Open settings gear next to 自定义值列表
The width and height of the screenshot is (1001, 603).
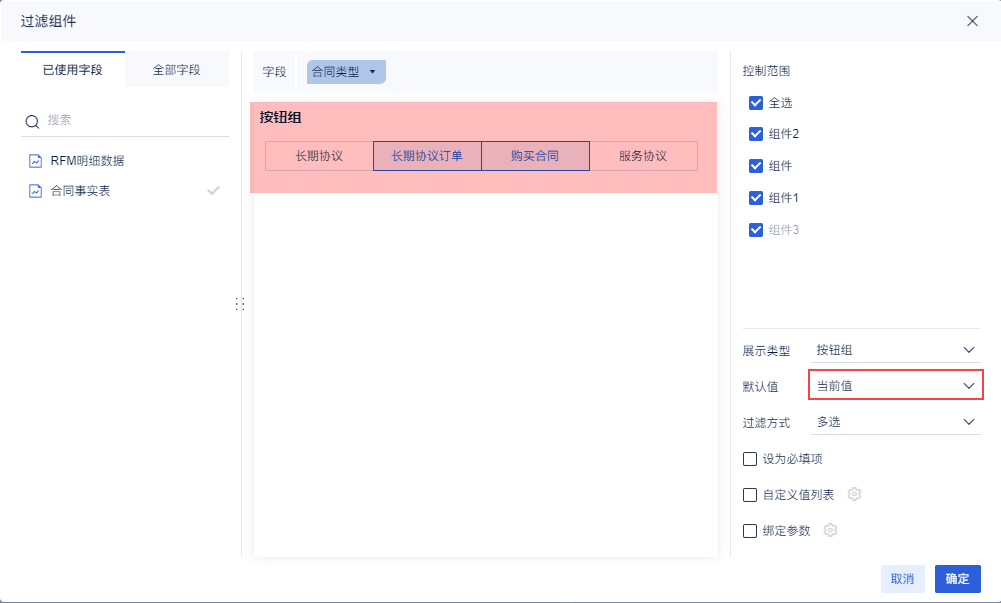(855, 494)
